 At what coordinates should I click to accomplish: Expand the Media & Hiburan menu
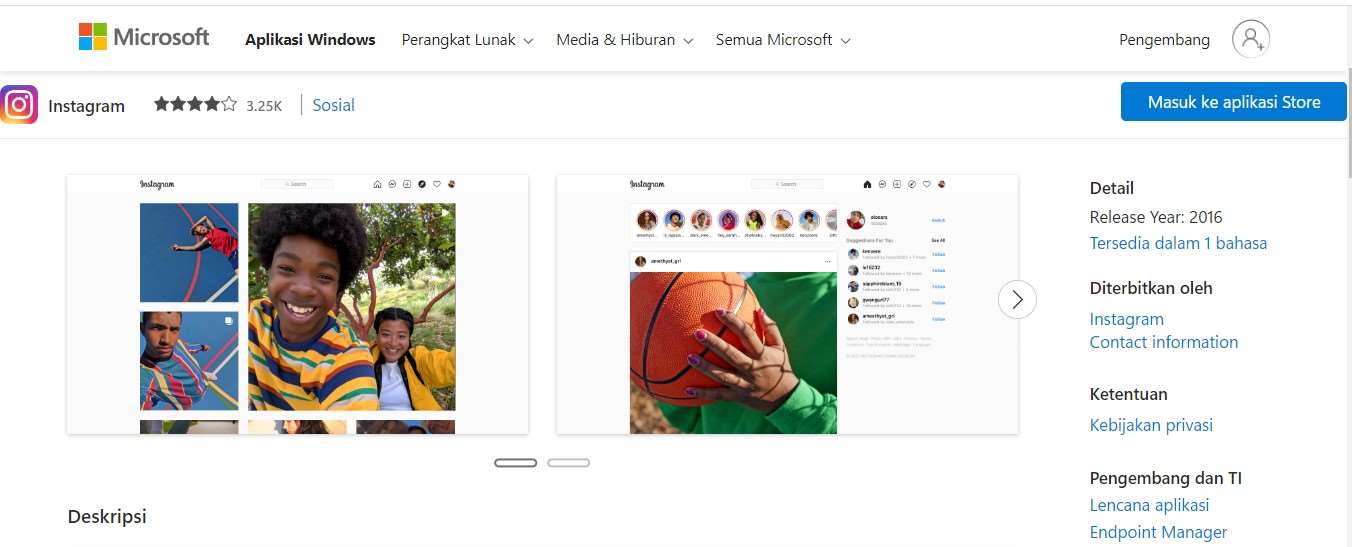(624, 40)
